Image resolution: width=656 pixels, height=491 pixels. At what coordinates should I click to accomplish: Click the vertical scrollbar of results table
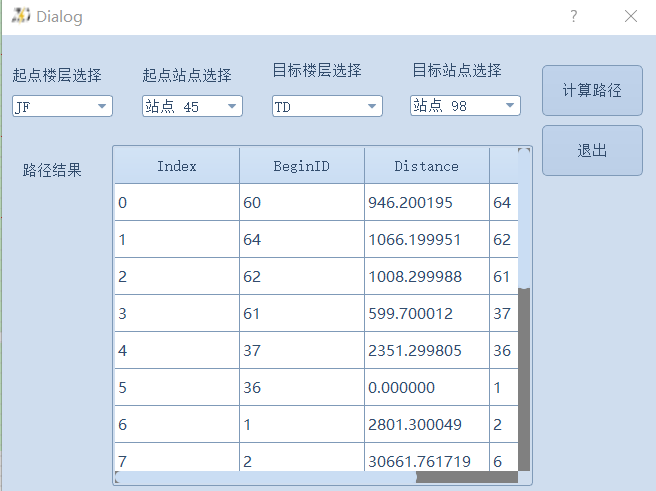[x=524, y=309]
